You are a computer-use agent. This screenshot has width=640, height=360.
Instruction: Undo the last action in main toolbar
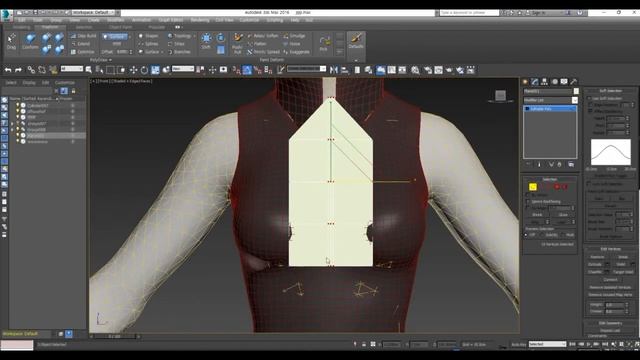pos(8,70)
